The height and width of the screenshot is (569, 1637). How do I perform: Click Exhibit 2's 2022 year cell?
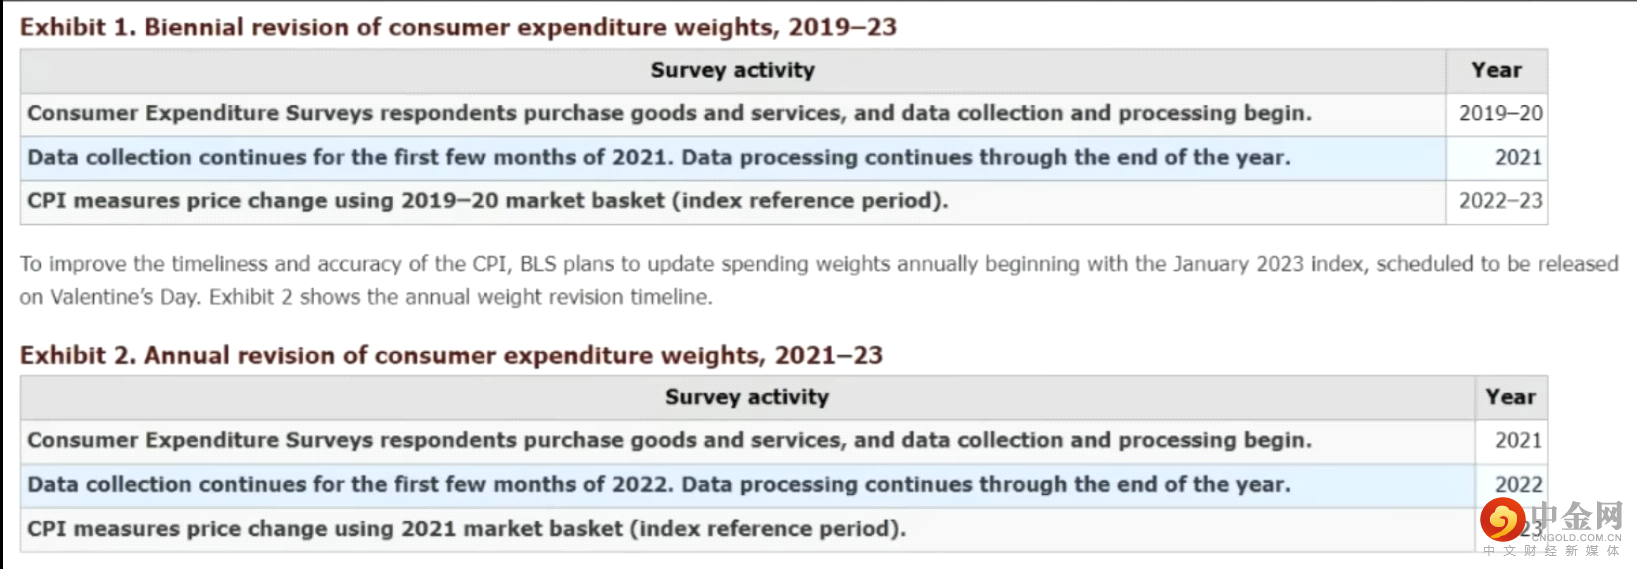coord(1518,484)
